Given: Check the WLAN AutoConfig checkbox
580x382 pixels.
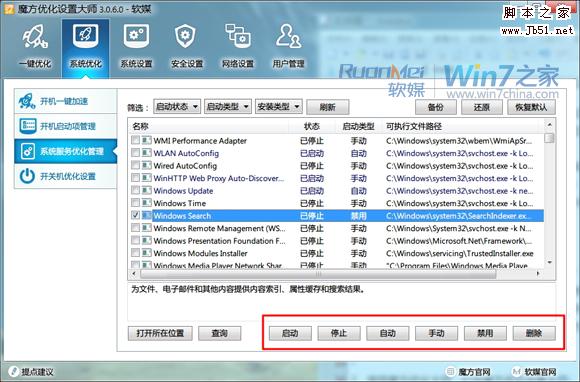Looking at the screenshot, I should (135, 153).
